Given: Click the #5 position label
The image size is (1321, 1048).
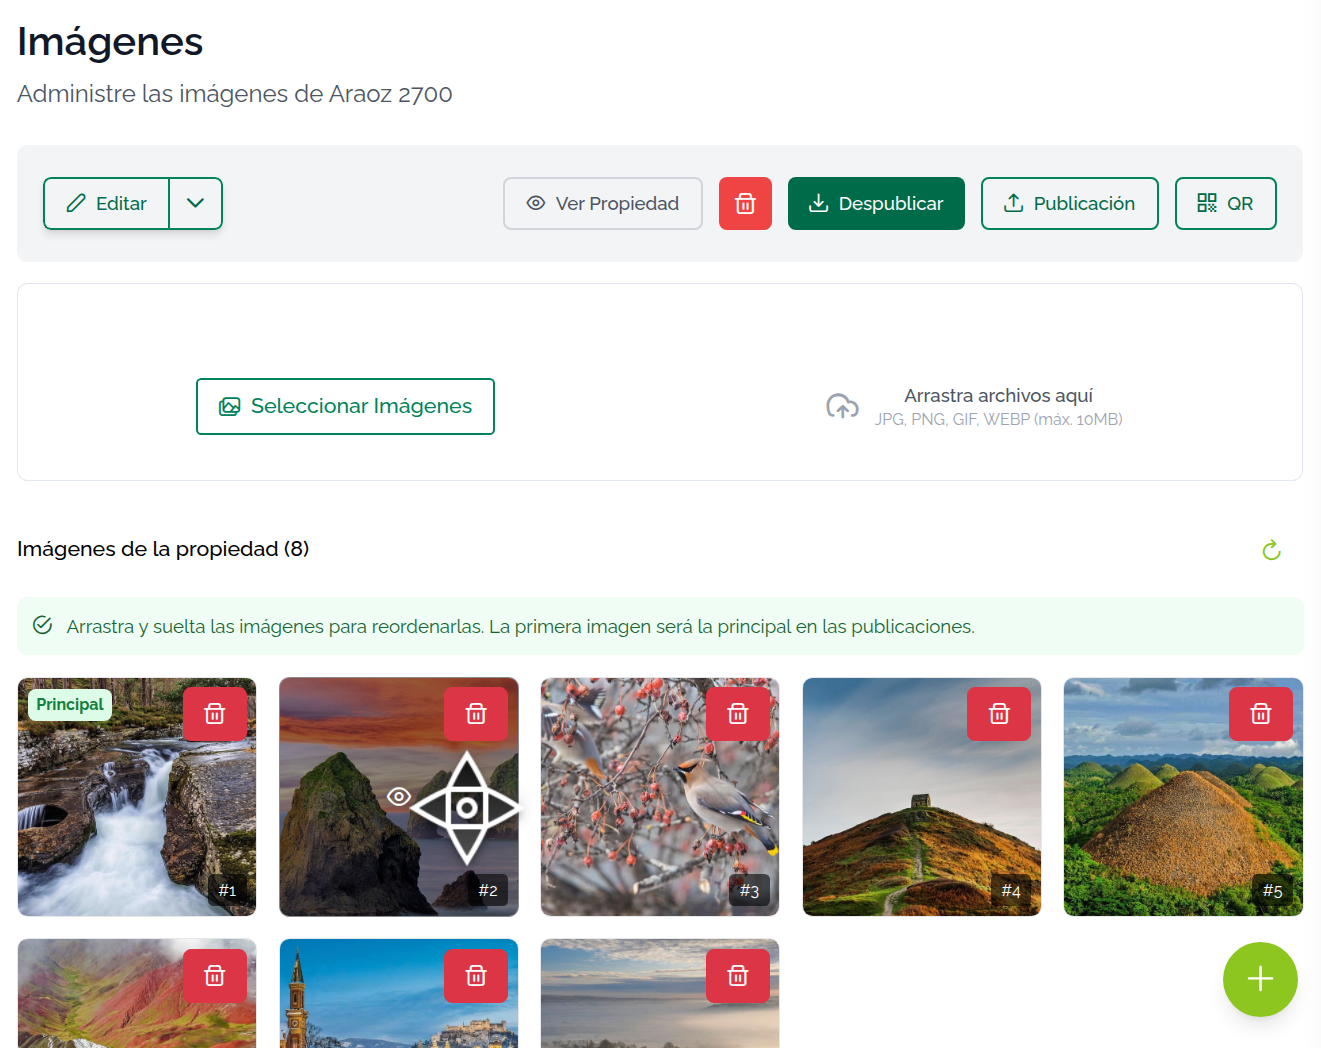Looking at the screenshot, I should pyautogui.click(x=1272, y=890).
